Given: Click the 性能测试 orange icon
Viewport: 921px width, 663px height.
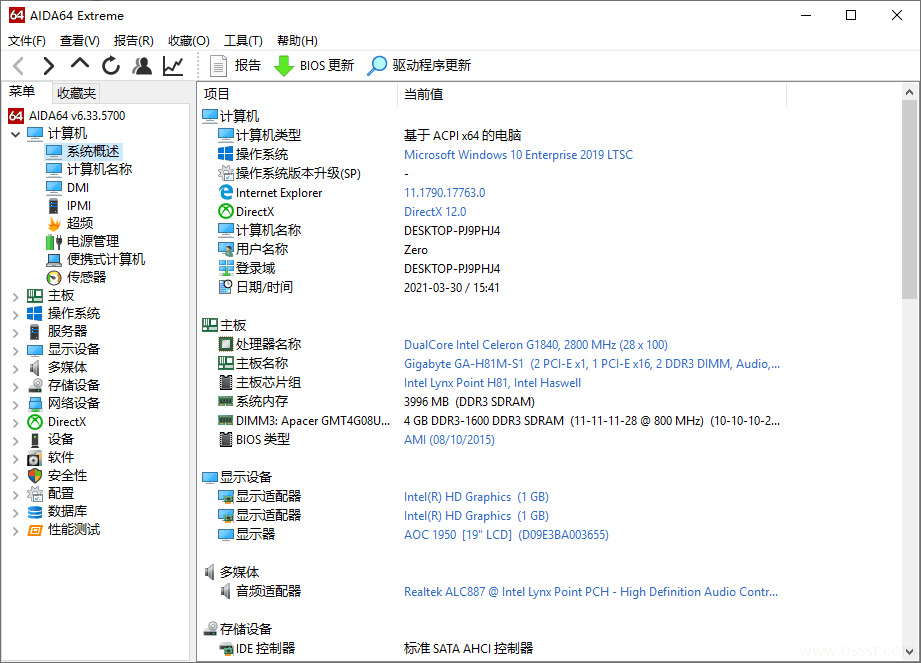Looking at the screenshot, I should (x=35, y=530).
